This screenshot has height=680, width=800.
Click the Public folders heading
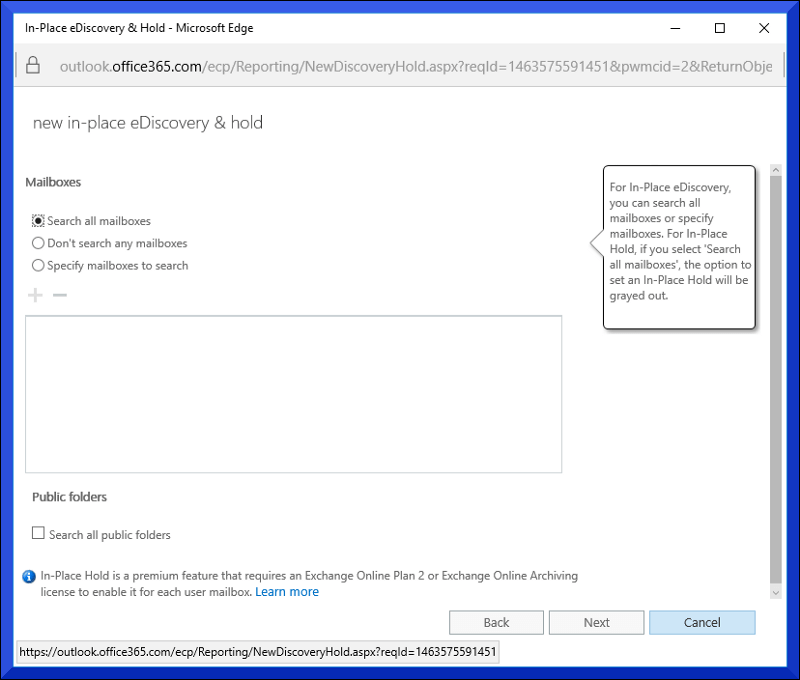pyautogui.click(x=69, y=497)
